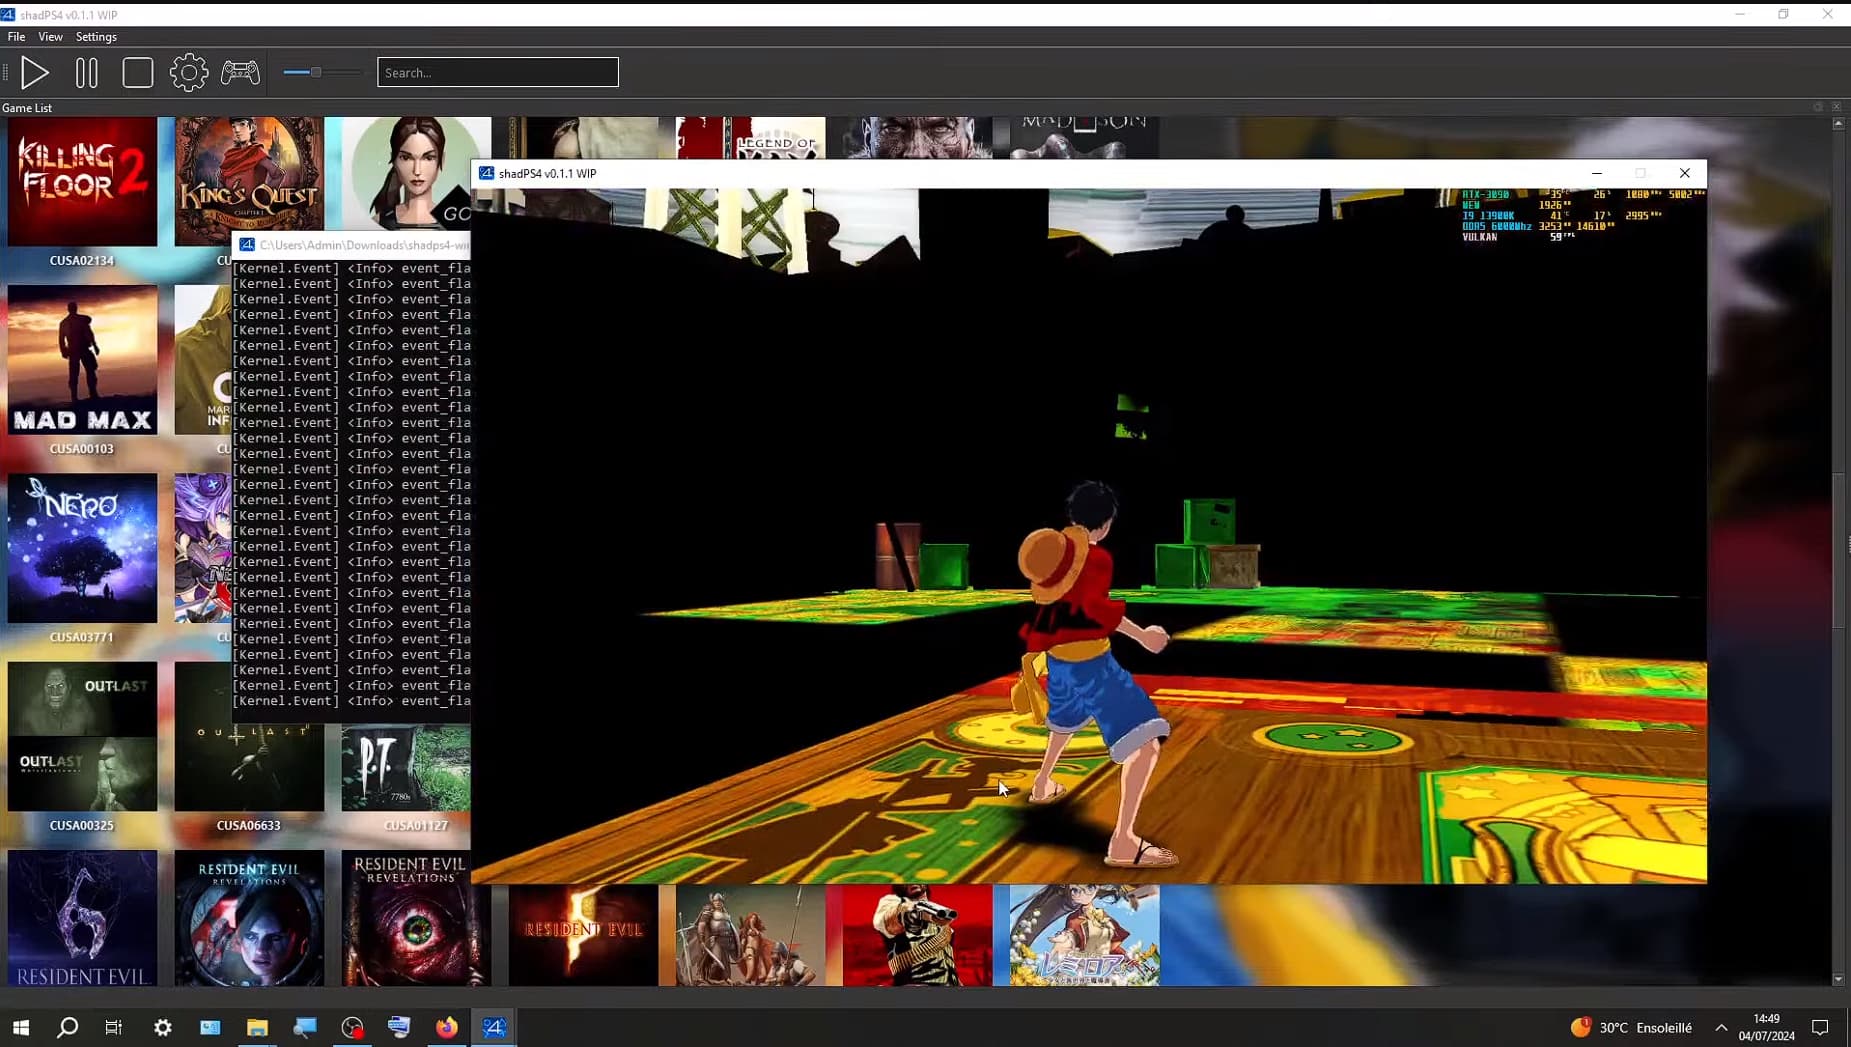Select Killing Floor 2 game cover
The width and height of the screenshot is (1851, 1047).
pyautogui.click(x=82, y=181)
